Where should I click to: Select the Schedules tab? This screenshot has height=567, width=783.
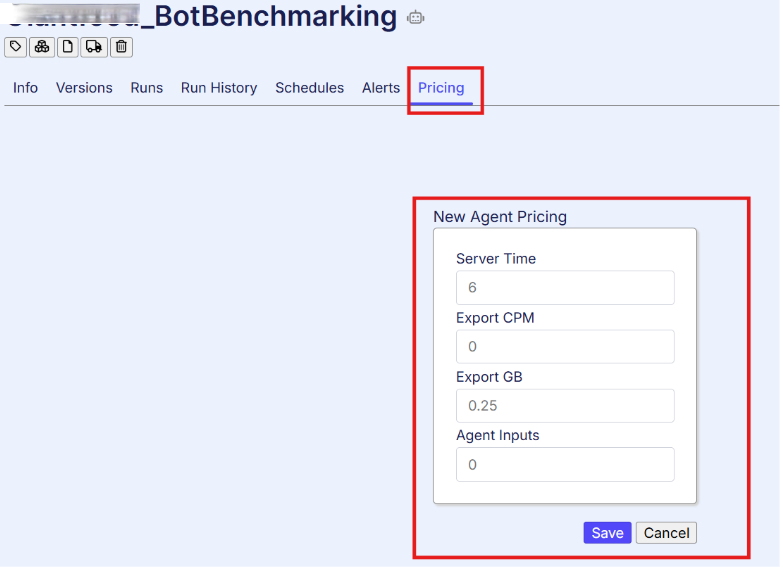coord(309,88)
